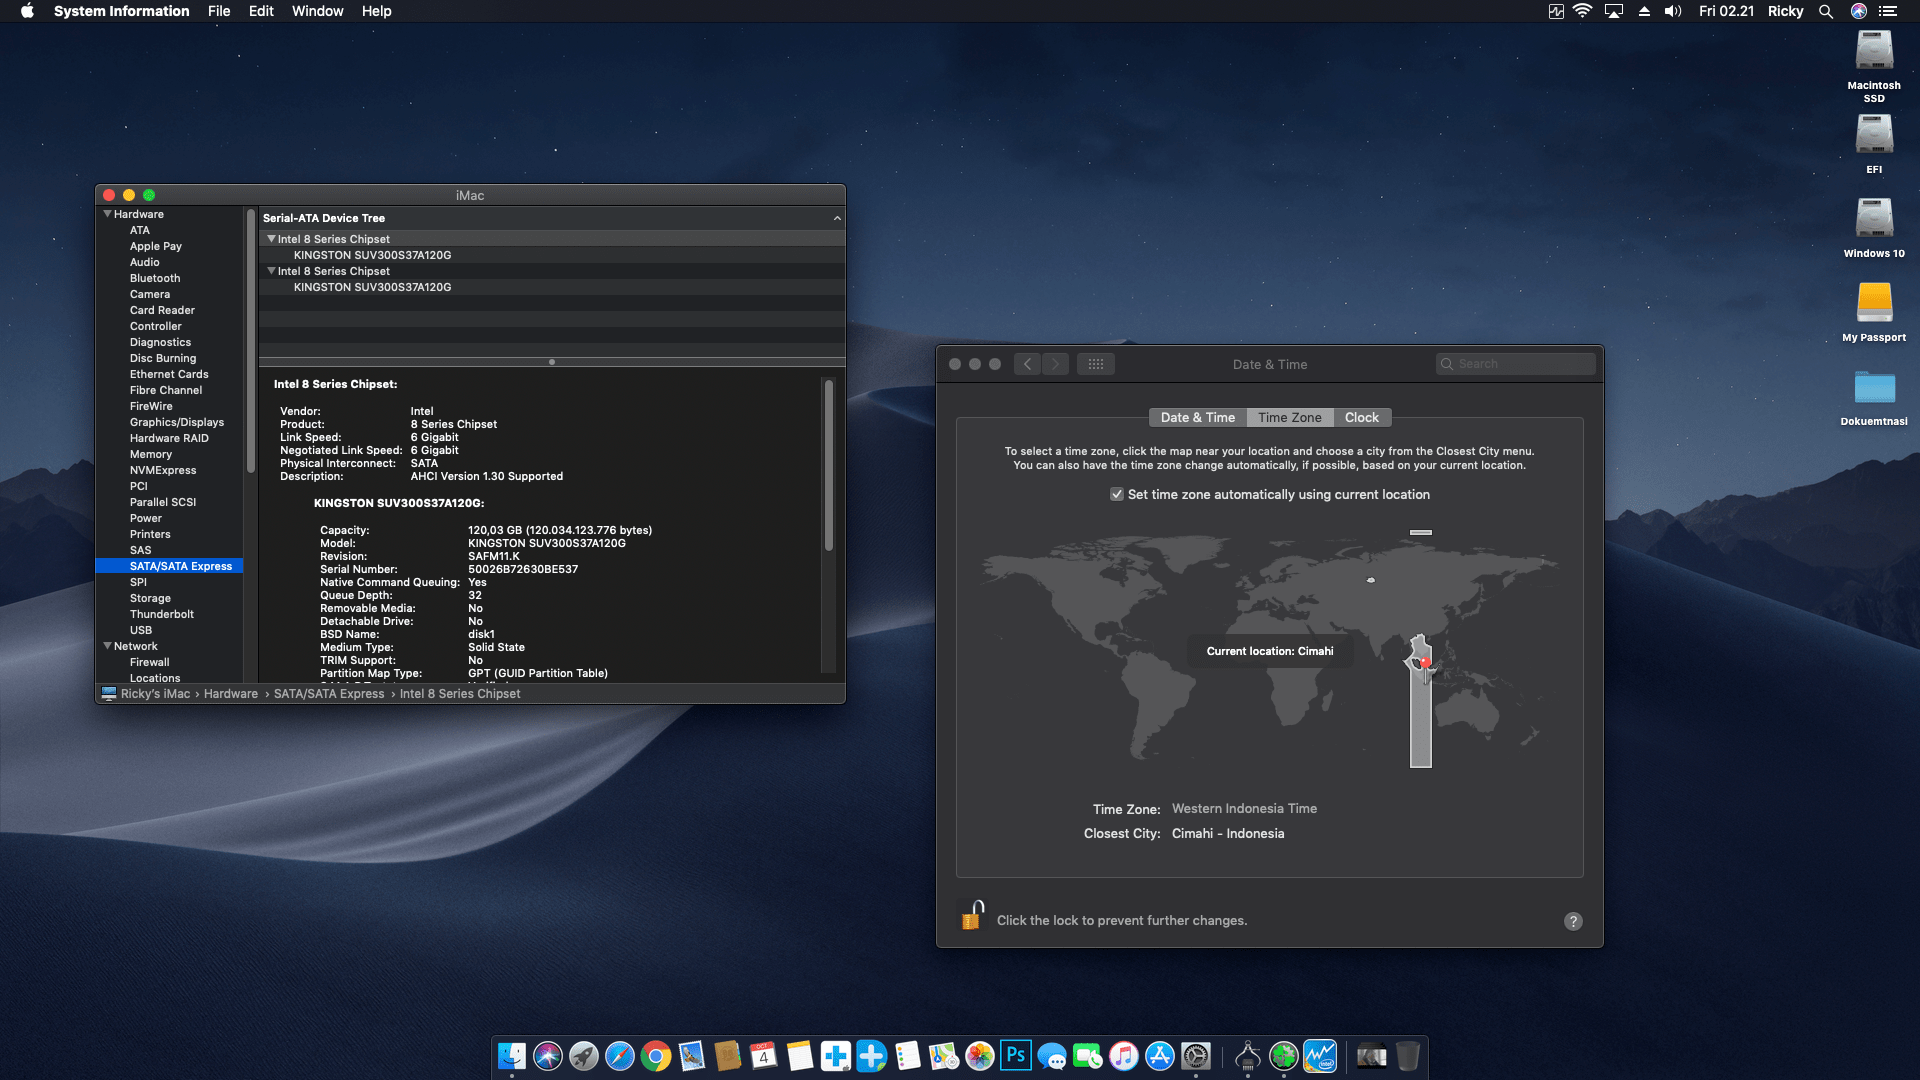Image resolution: width=1920 pixels, height=1080 pixels.
Task: Open the volume control in menu bar
Action: [1673, 11]
